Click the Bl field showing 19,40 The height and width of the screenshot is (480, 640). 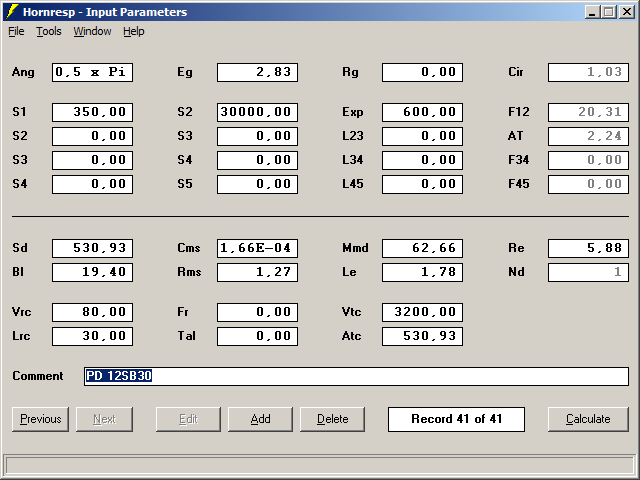(x=92, y=272)
